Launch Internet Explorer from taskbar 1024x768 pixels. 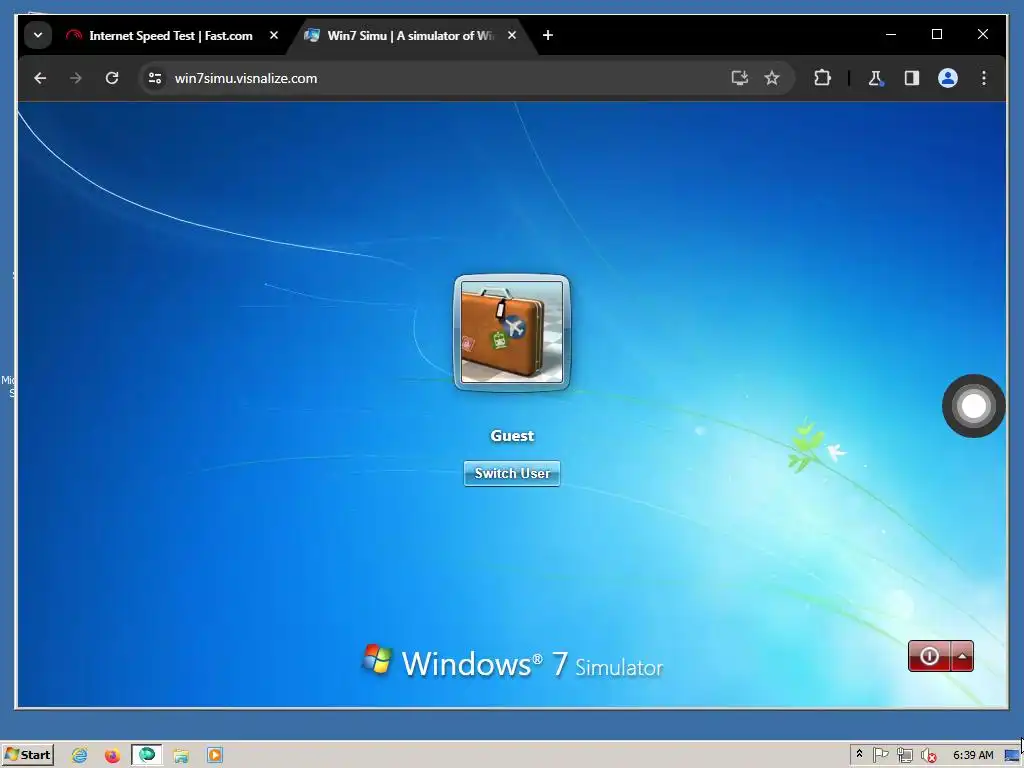(x=80, y=755)
